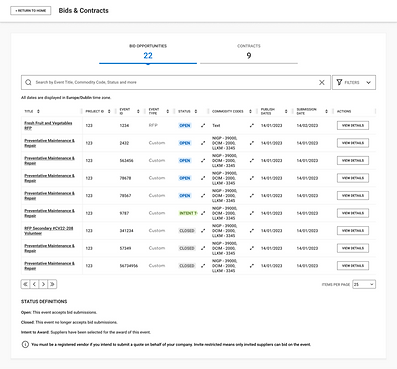Image resolution: width=397 pixels, height=369 pixels.
Task: Open Preventative Maintenance link for event 9787
Action: 49,213
